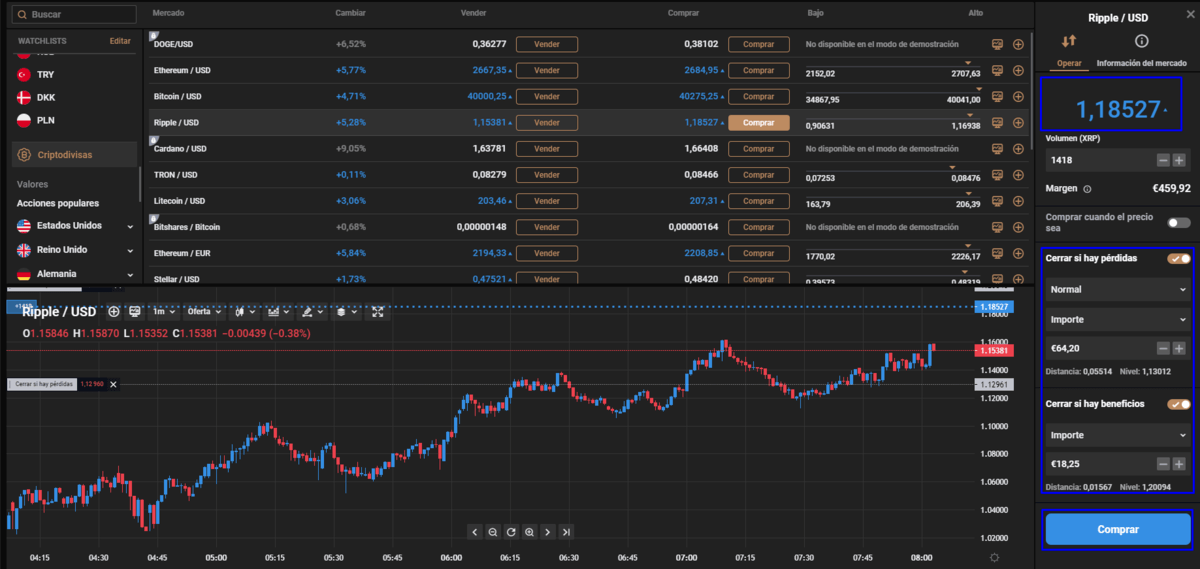Expand Estados Unidos stocks list
1200x569 pixels.
(x=130, y=226)
